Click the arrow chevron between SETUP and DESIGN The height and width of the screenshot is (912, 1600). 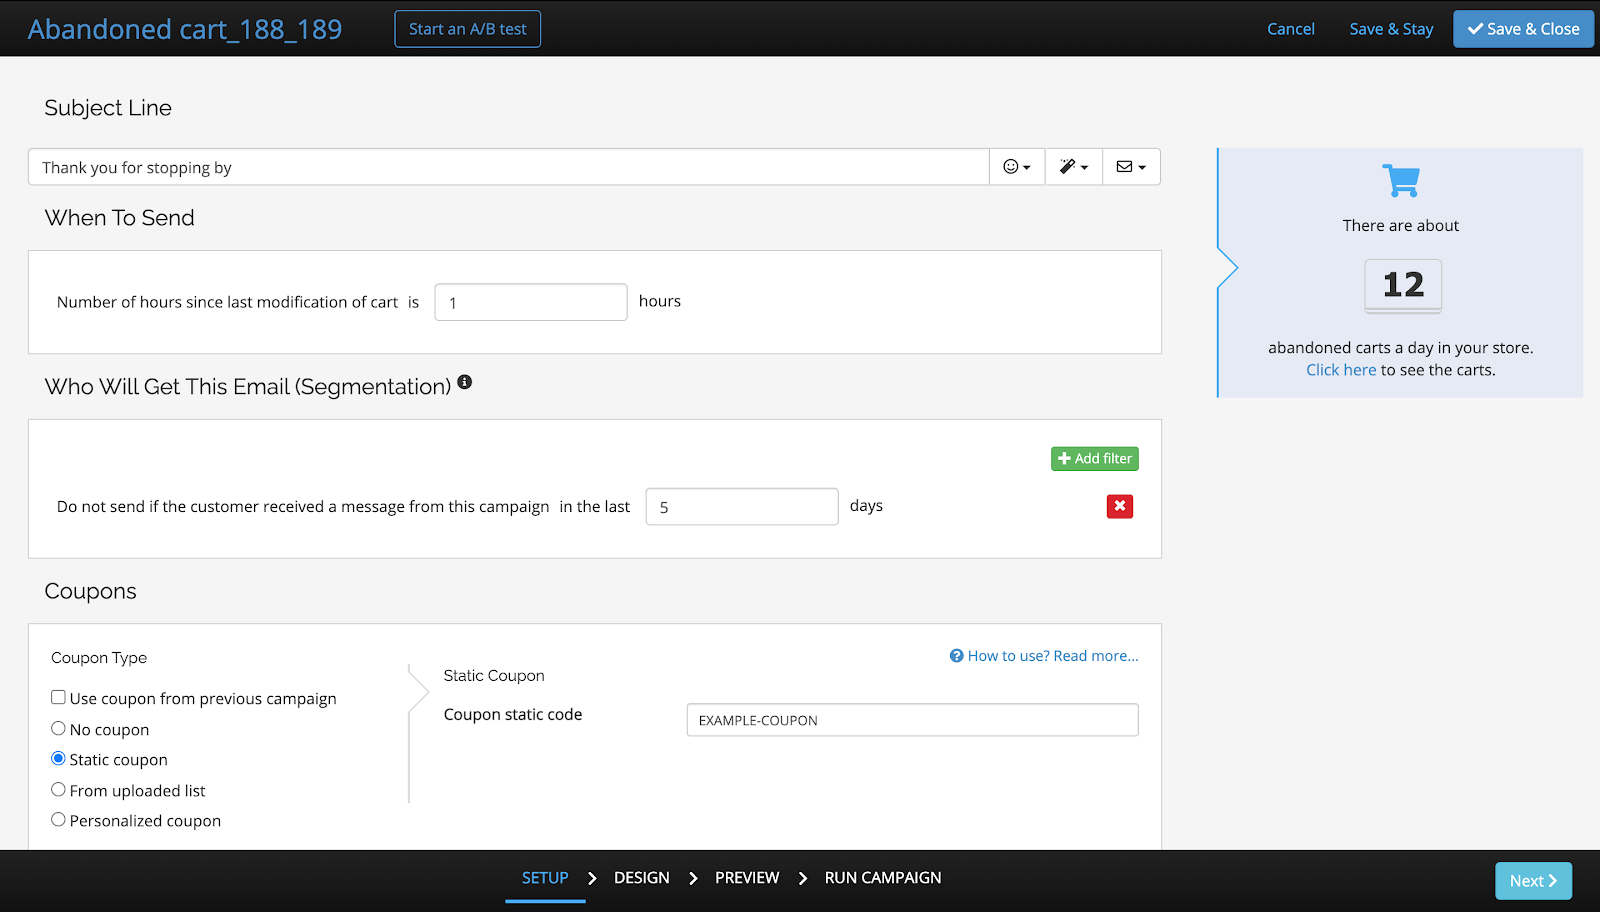[592, 878]
